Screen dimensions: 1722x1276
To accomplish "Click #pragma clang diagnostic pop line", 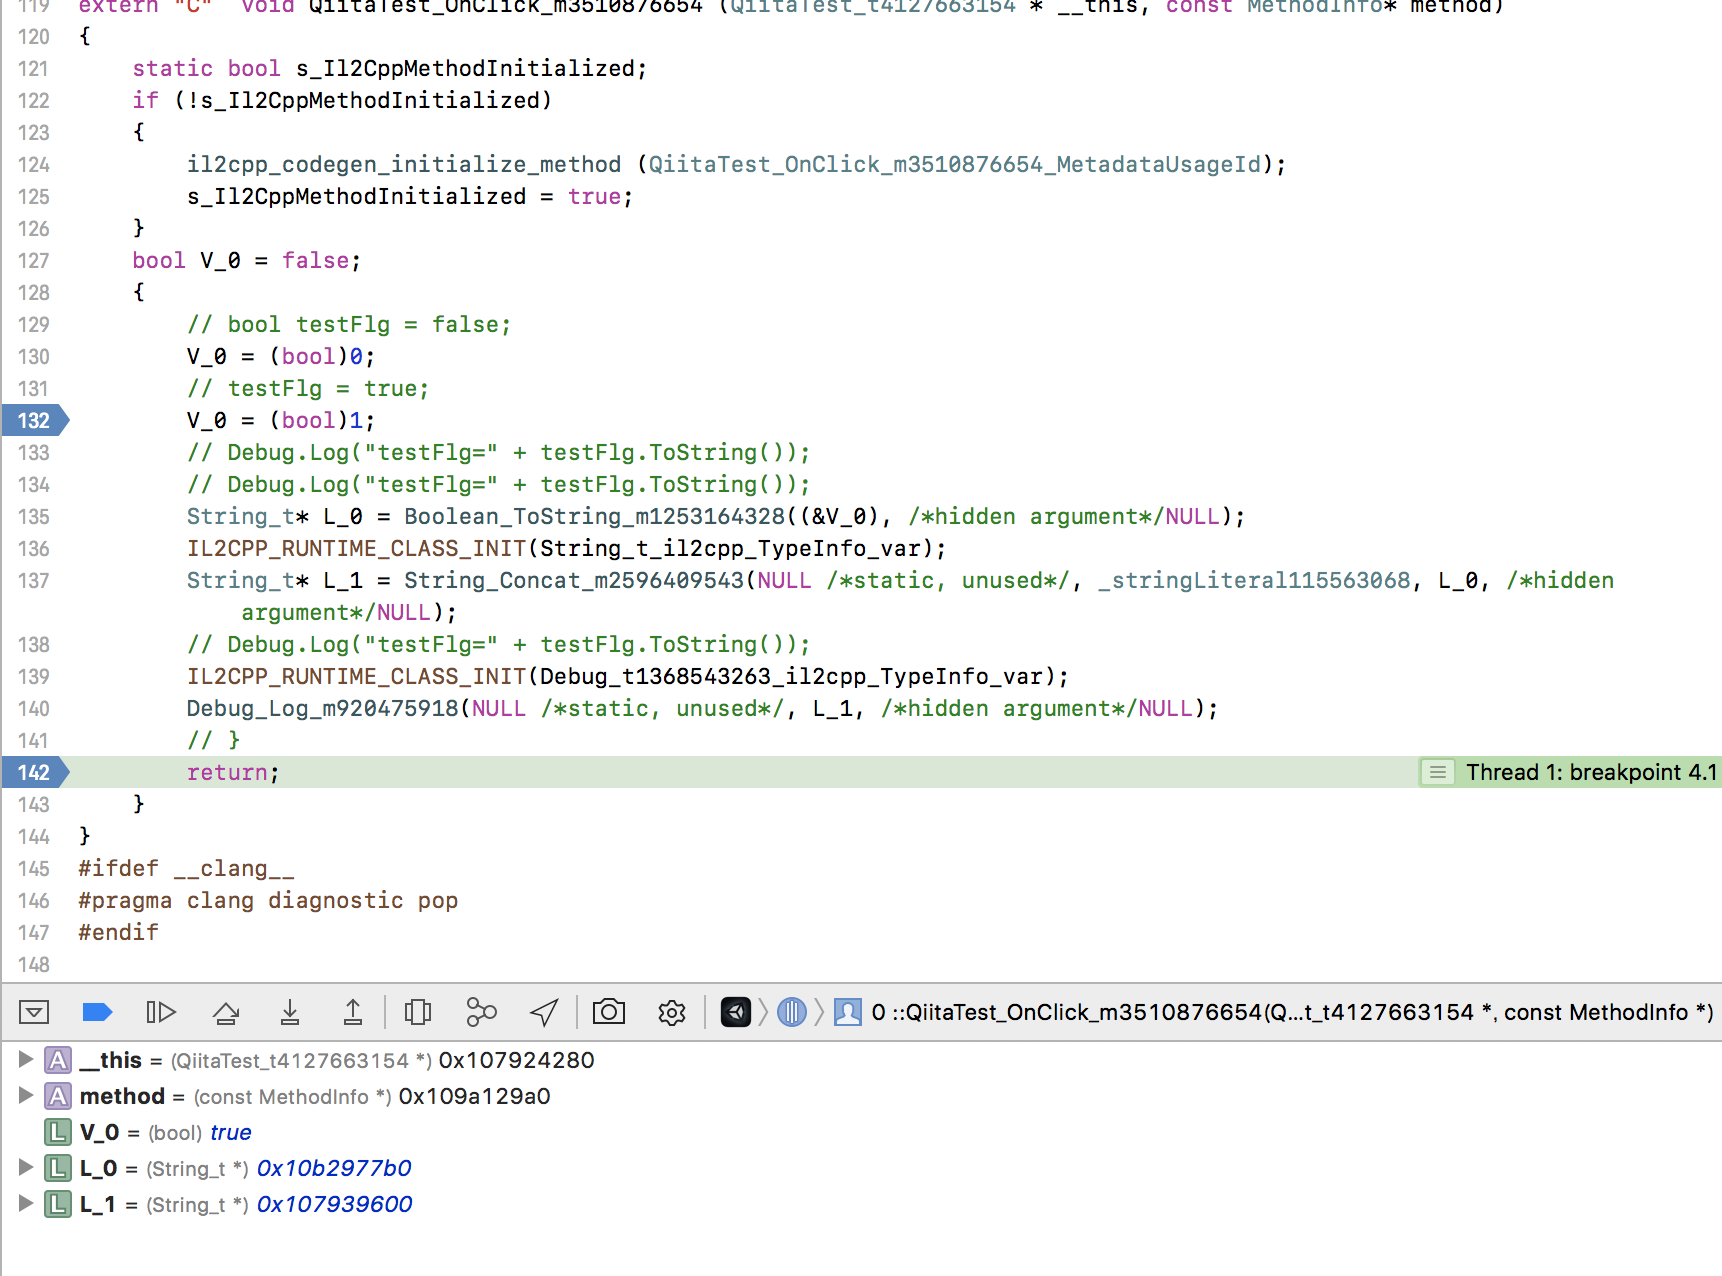I will click(268, 900).
